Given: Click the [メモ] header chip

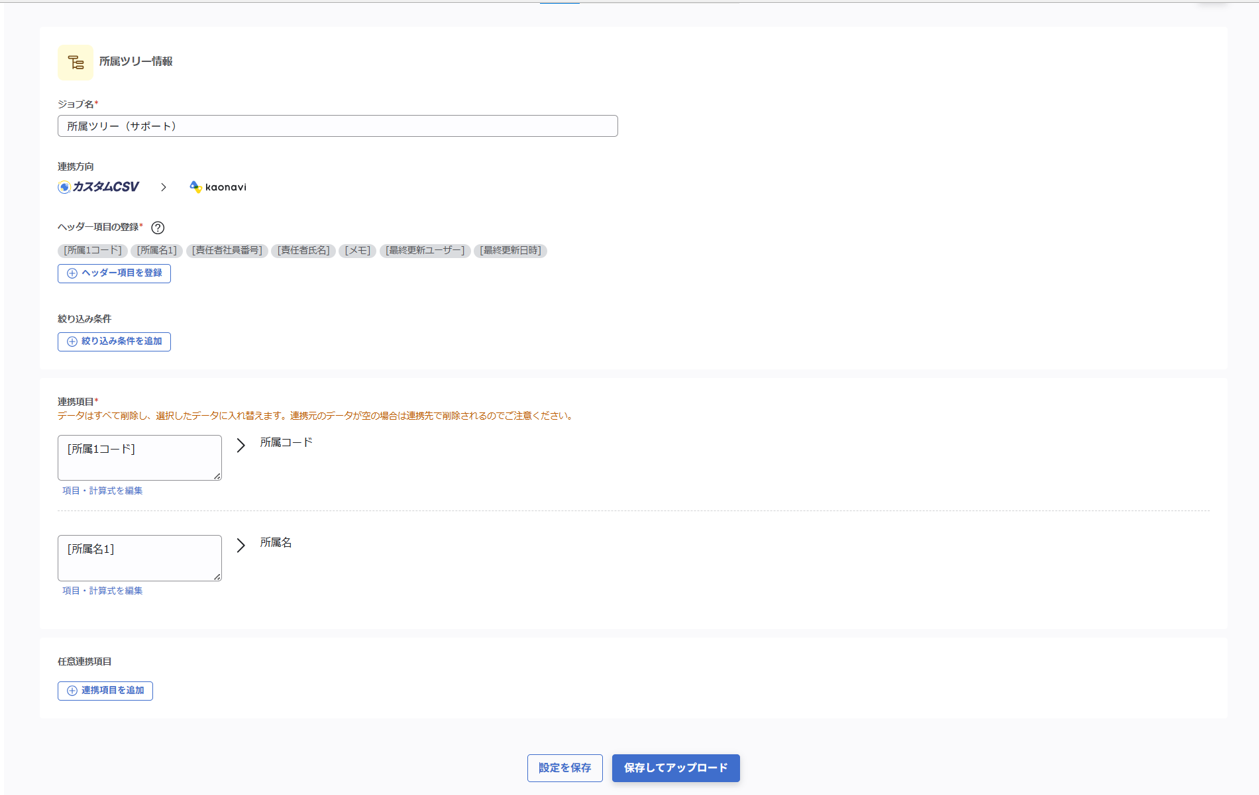Looking at the screenshot, I should coord(357,250).
